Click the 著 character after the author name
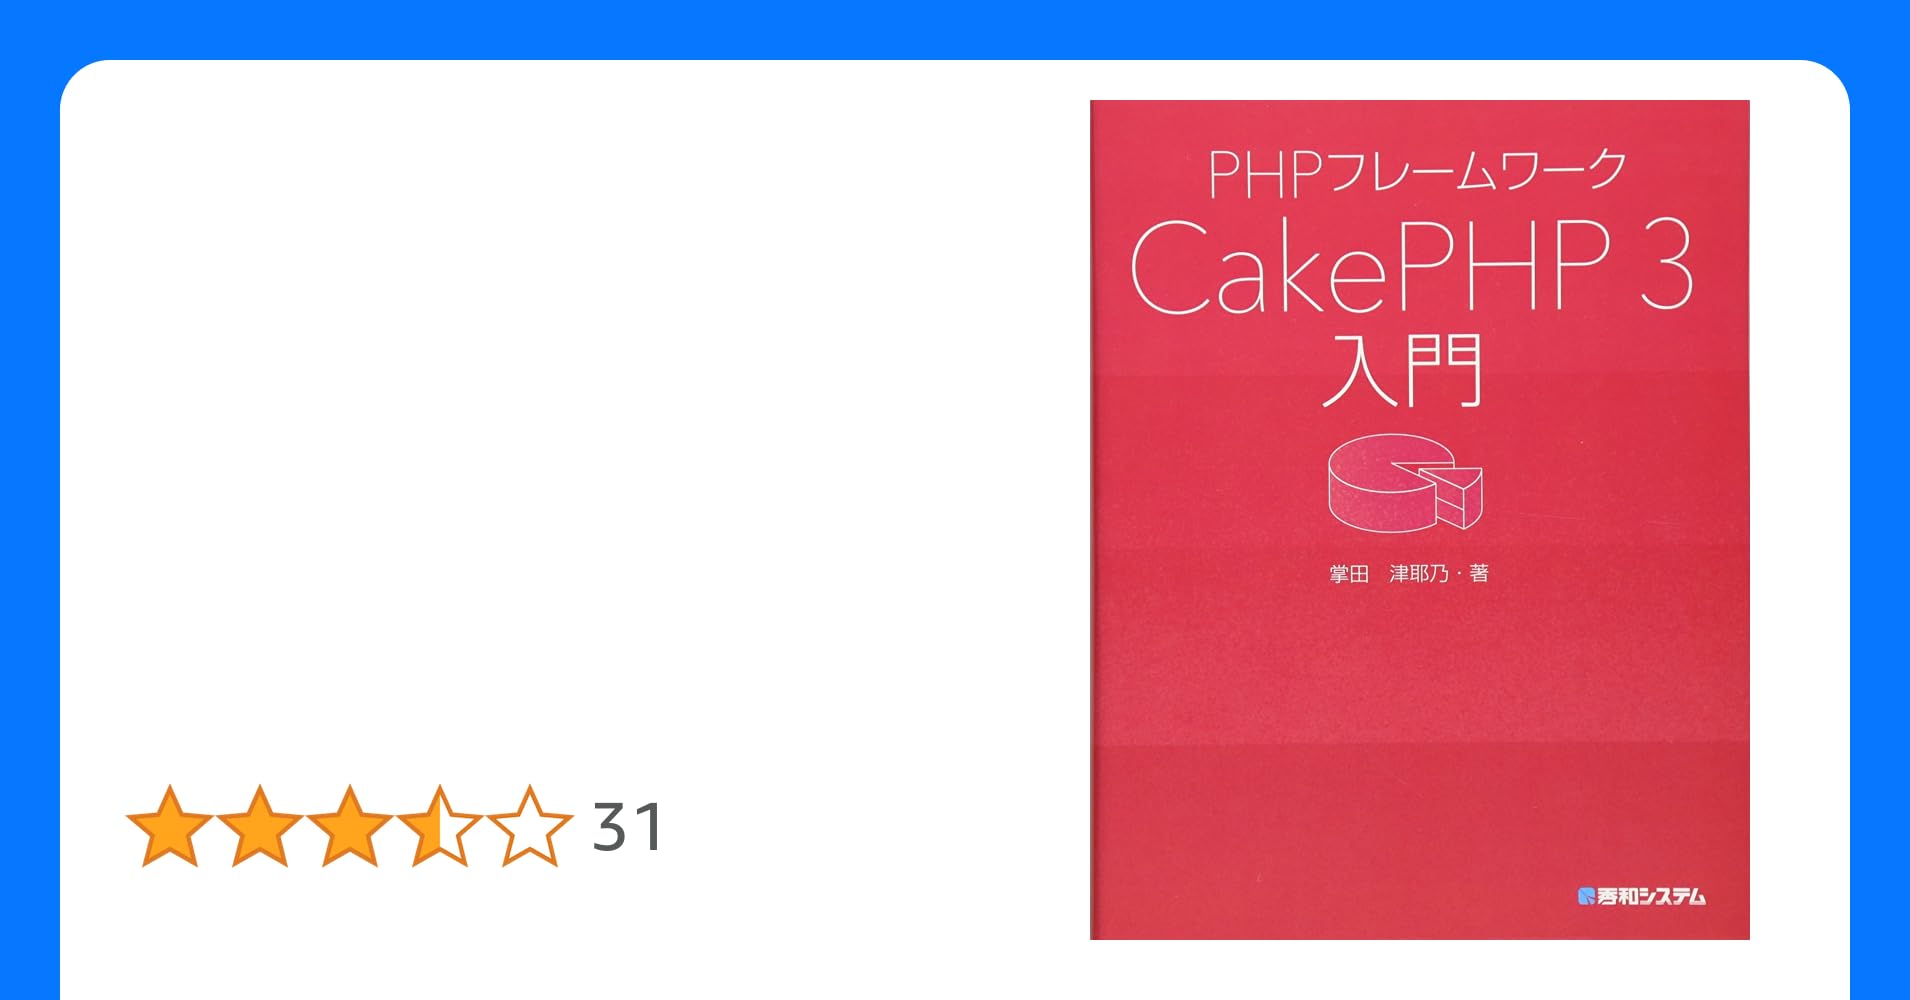This screenshot has width=1910, height=1000. tap(1479, 573)
